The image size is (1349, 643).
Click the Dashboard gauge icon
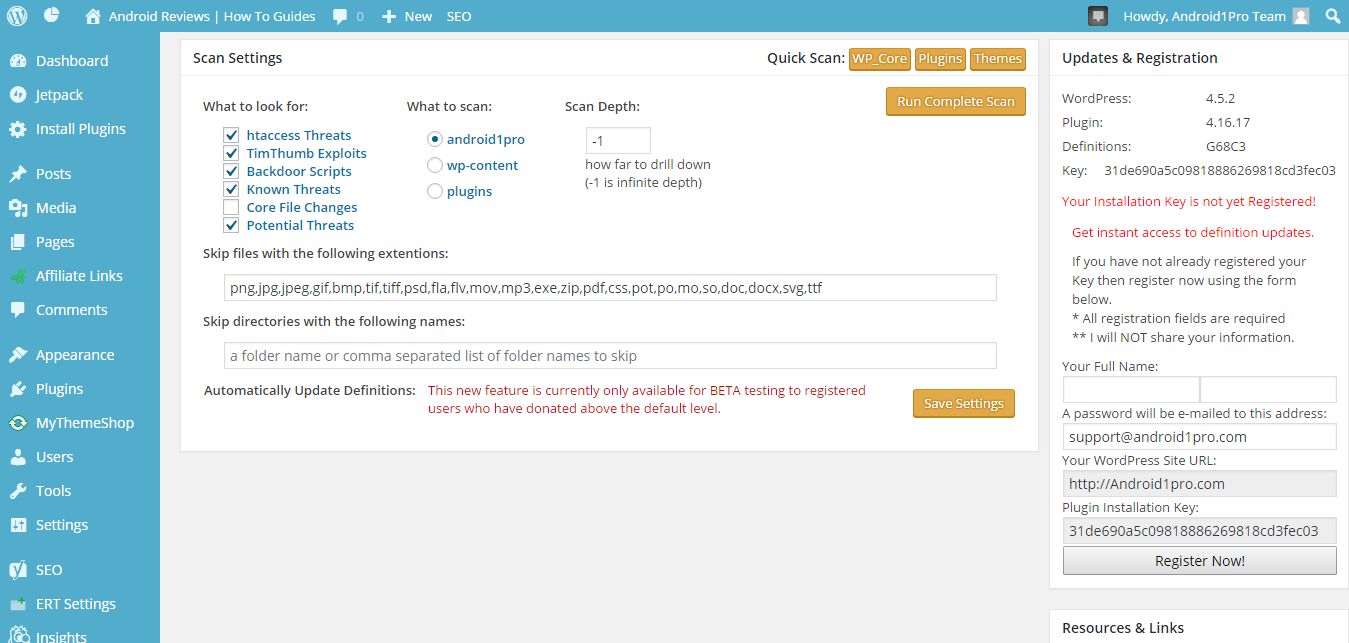18,61
